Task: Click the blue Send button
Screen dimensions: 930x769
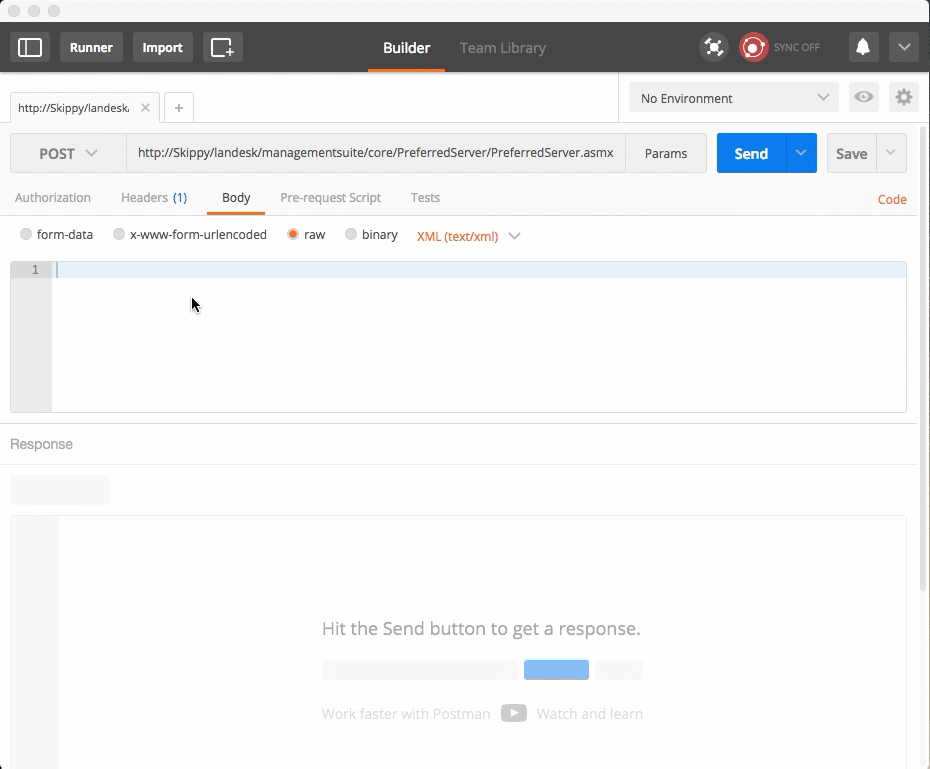Action: pos(751,154)
